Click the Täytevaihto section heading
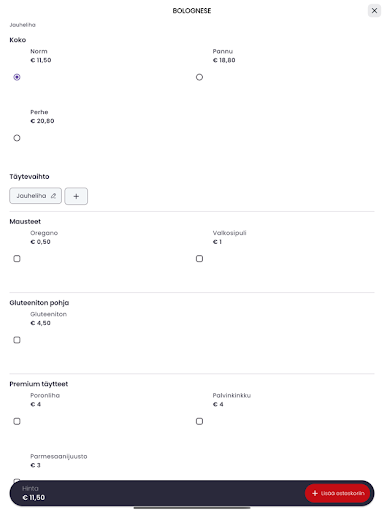The width and height of the screenshot is (384, 512). 29,176
